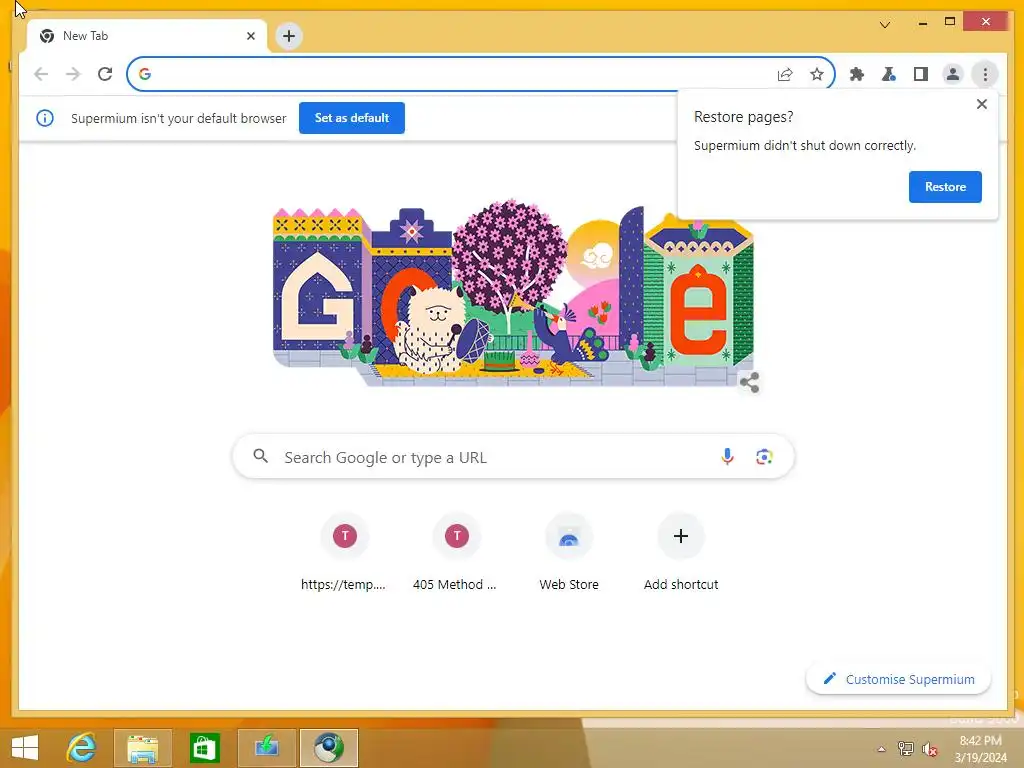The width and height of the screenshot is (1024, 768).
Task: Open a new tab with plus button
Action: click(x=289, y=36)
